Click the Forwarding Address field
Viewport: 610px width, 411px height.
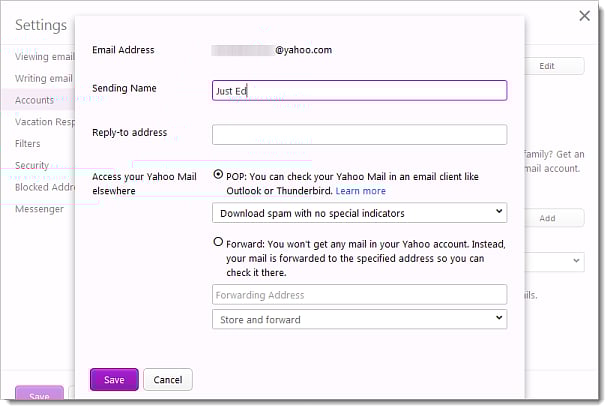359,295
